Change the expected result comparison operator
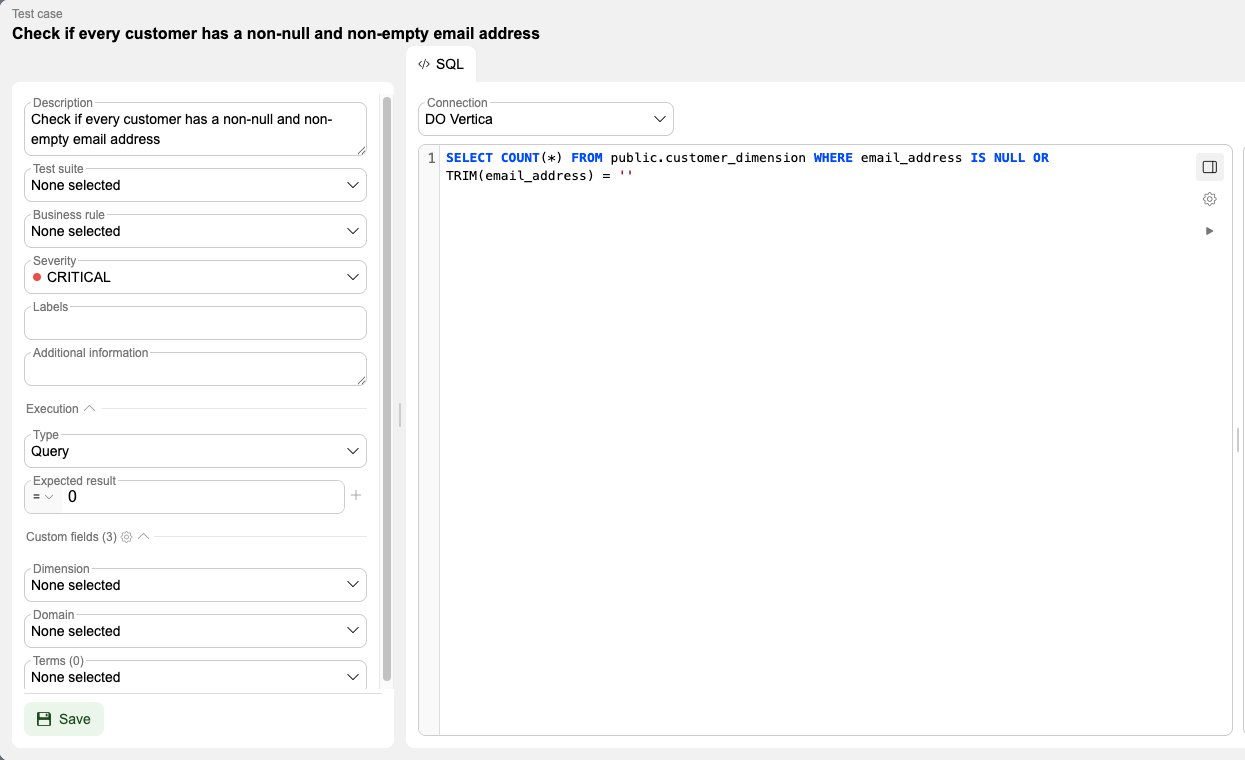Viewport: 1245px width, 760px height. (43, 497)
